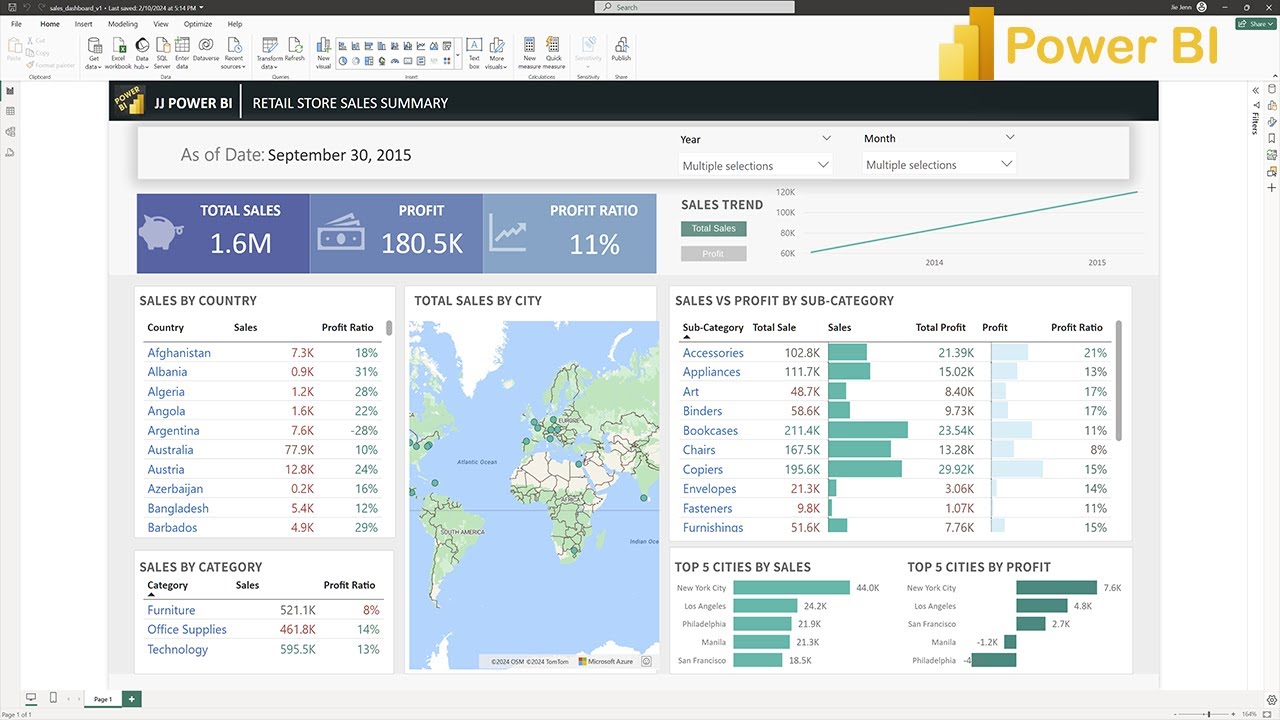1280x720 pixels.
Task: Open the Data pane on right rail
Action: [x=1272, y=88]
